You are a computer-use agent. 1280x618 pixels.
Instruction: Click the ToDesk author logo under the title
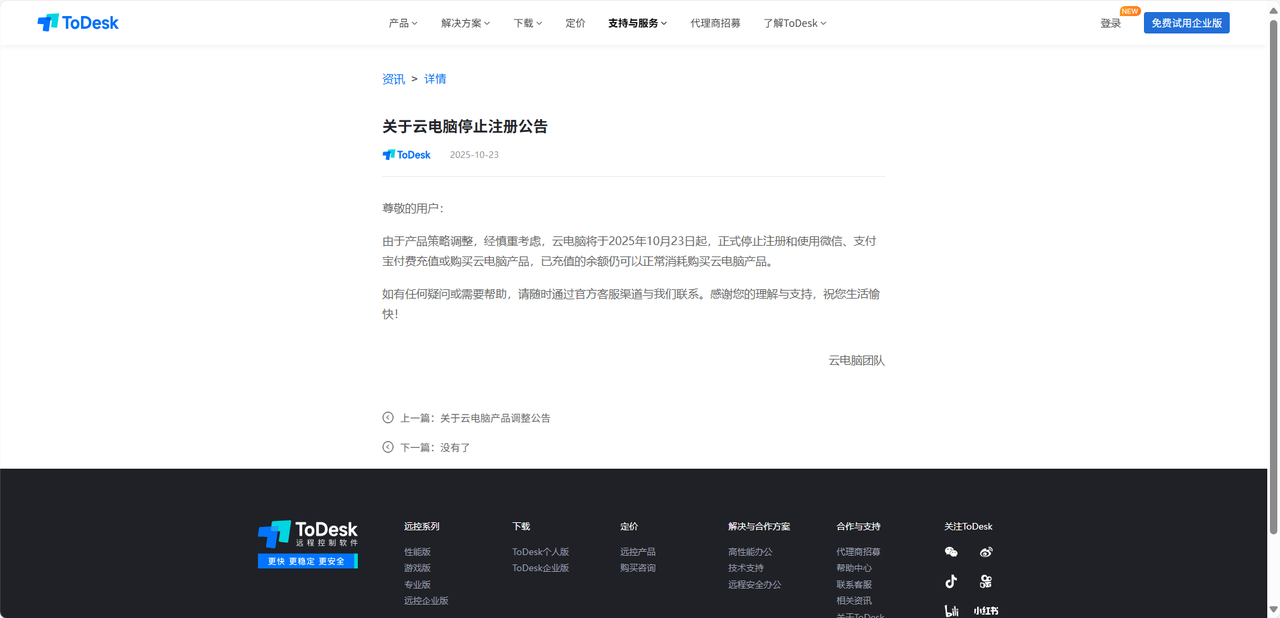[406, 155]
